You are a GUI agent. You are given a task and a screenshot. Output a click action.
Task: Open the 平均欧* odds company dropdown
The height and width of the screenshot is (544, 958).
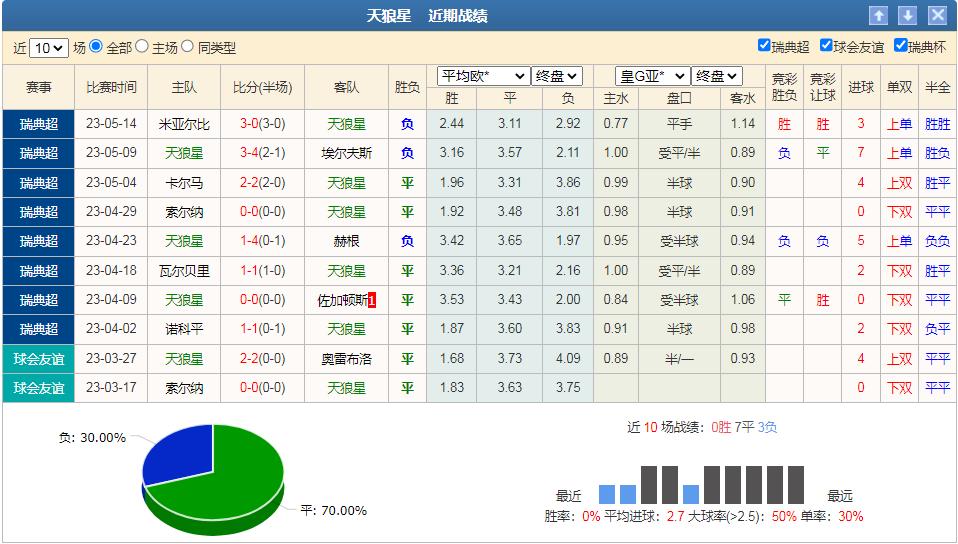tap(483, 76)
